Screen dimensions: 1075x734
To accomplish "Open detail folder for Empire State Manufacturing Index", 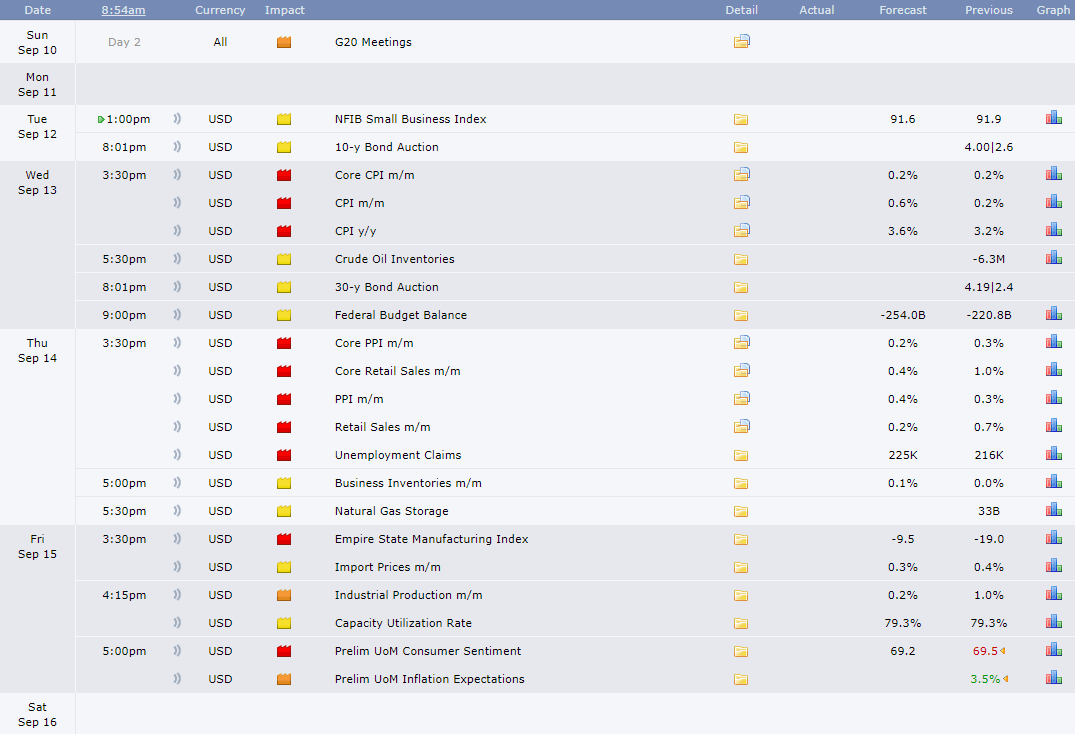I will point(740,539).
